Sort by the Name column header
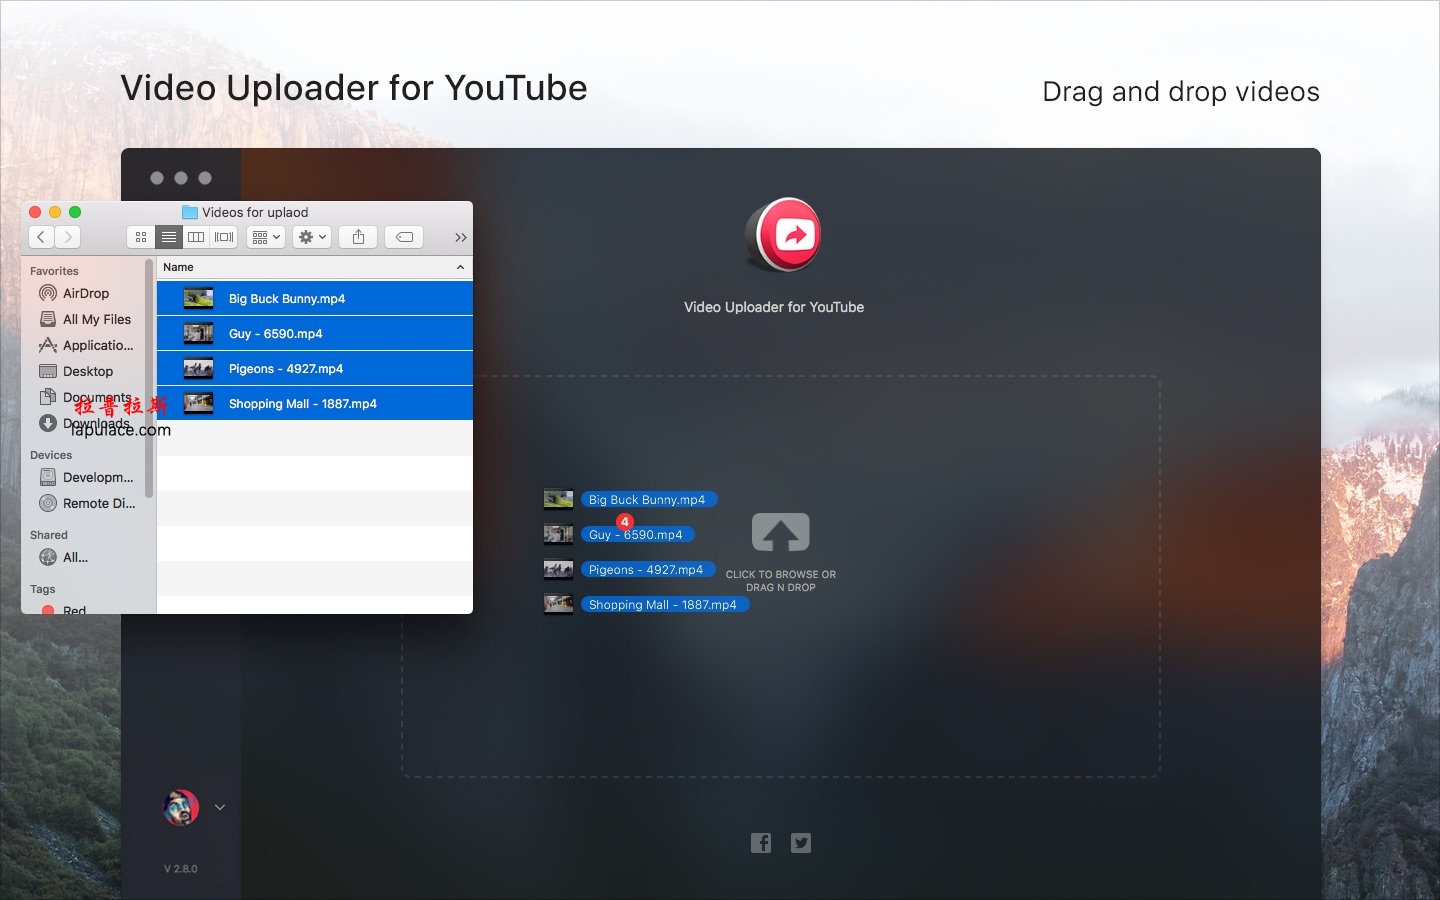 [x=314, y=267]
